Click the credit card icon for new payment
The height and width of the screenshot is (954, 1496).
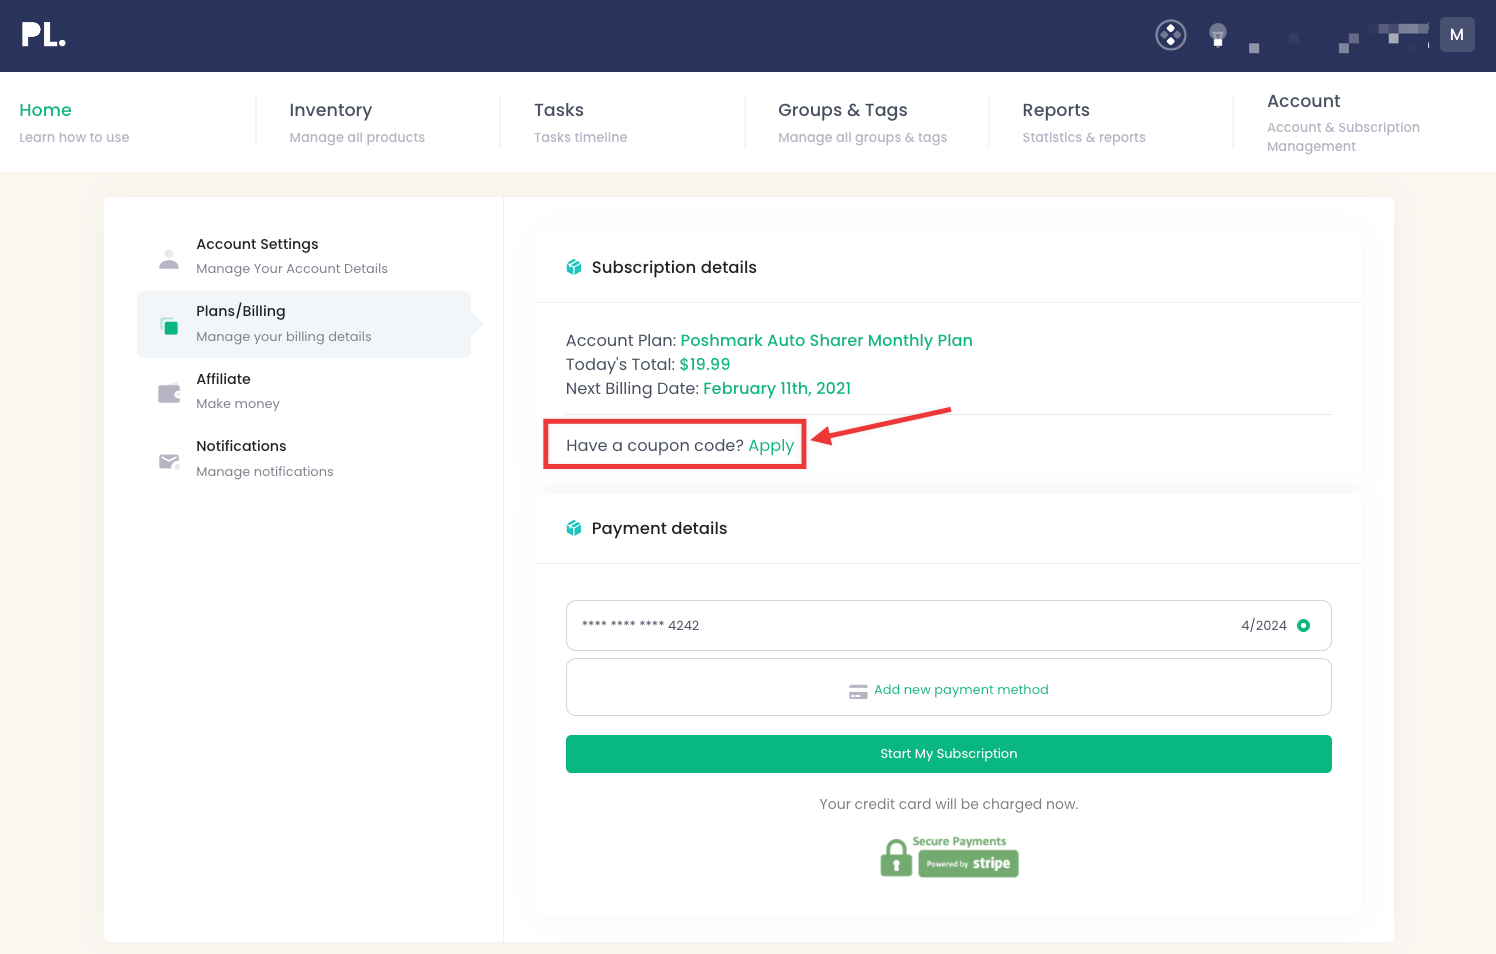click(858, 691)
